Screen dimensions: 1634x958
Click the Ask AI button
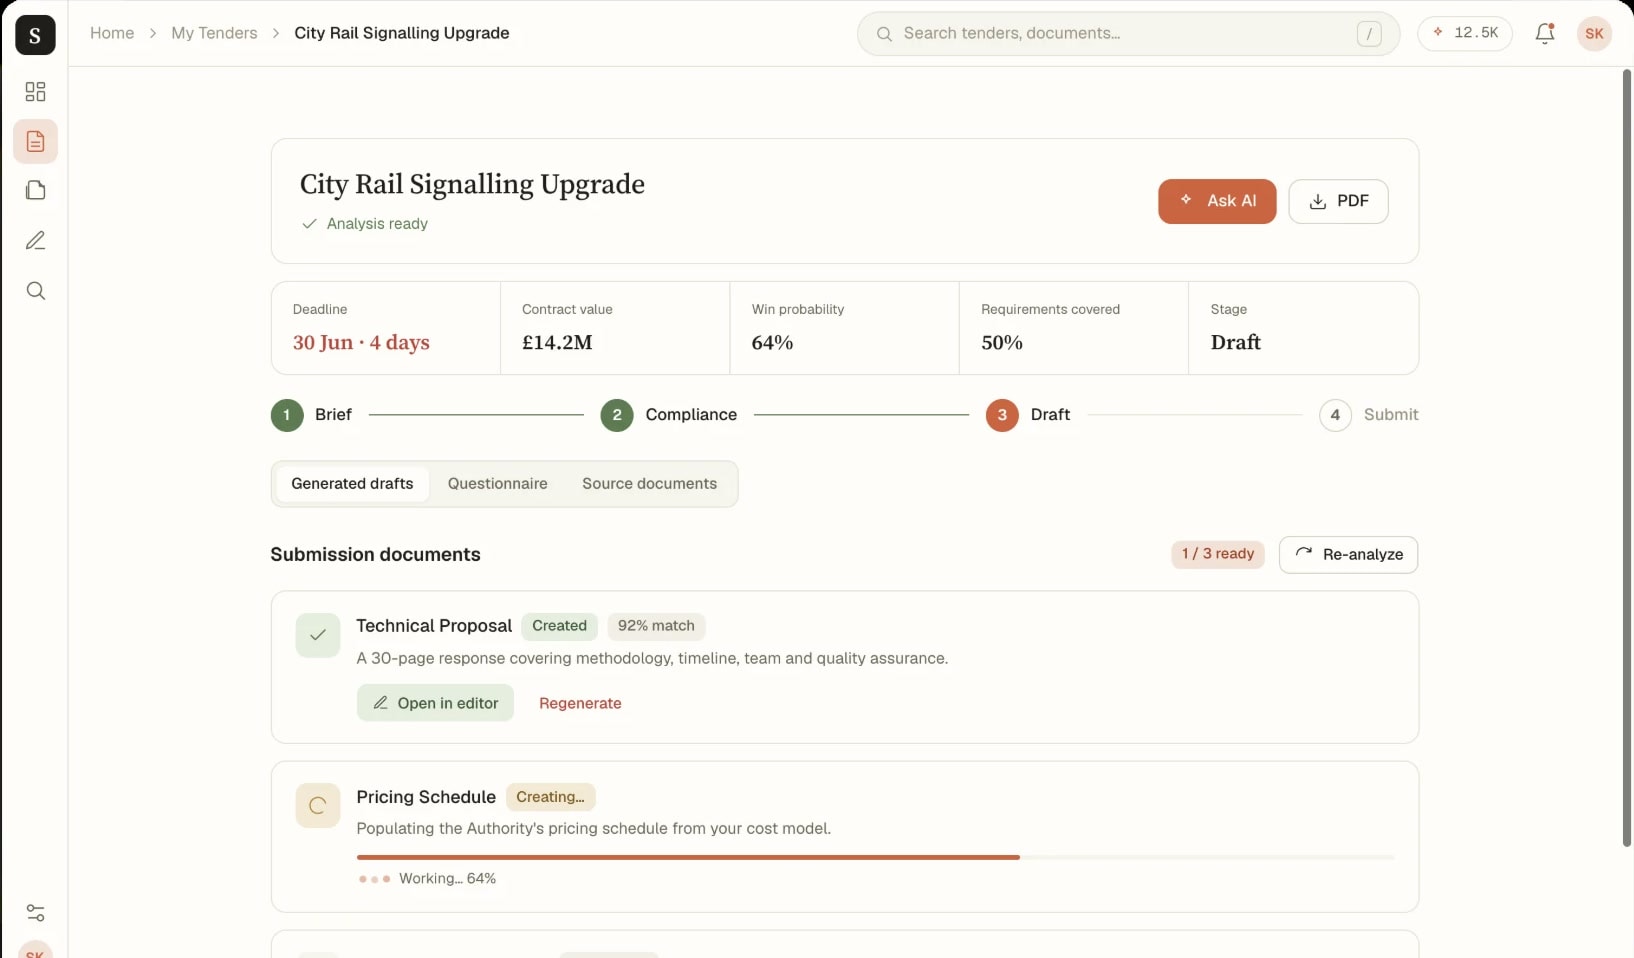(1217, 201)
